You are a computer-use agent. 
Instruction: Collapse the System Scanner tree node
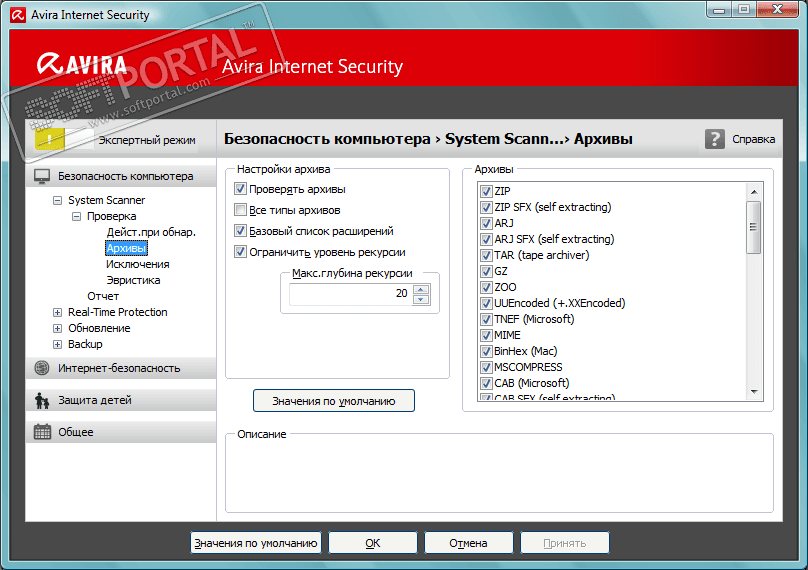coord(57,200)
